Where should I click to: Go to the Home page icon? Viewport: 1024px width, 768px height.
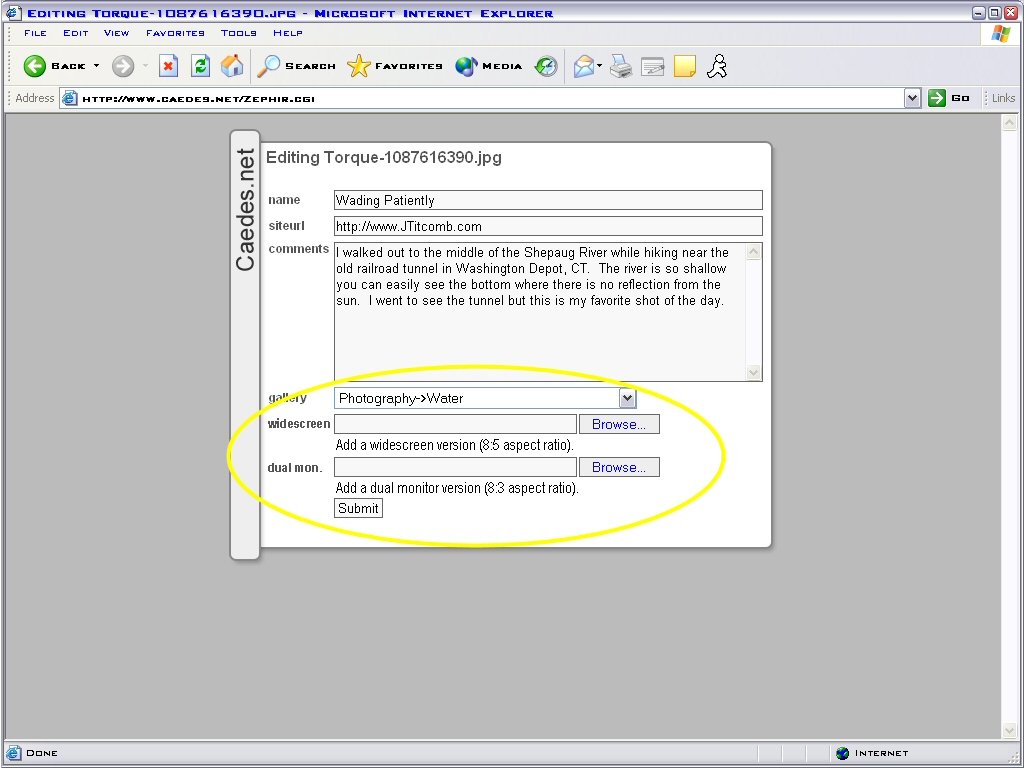click(x=232, y=66)
